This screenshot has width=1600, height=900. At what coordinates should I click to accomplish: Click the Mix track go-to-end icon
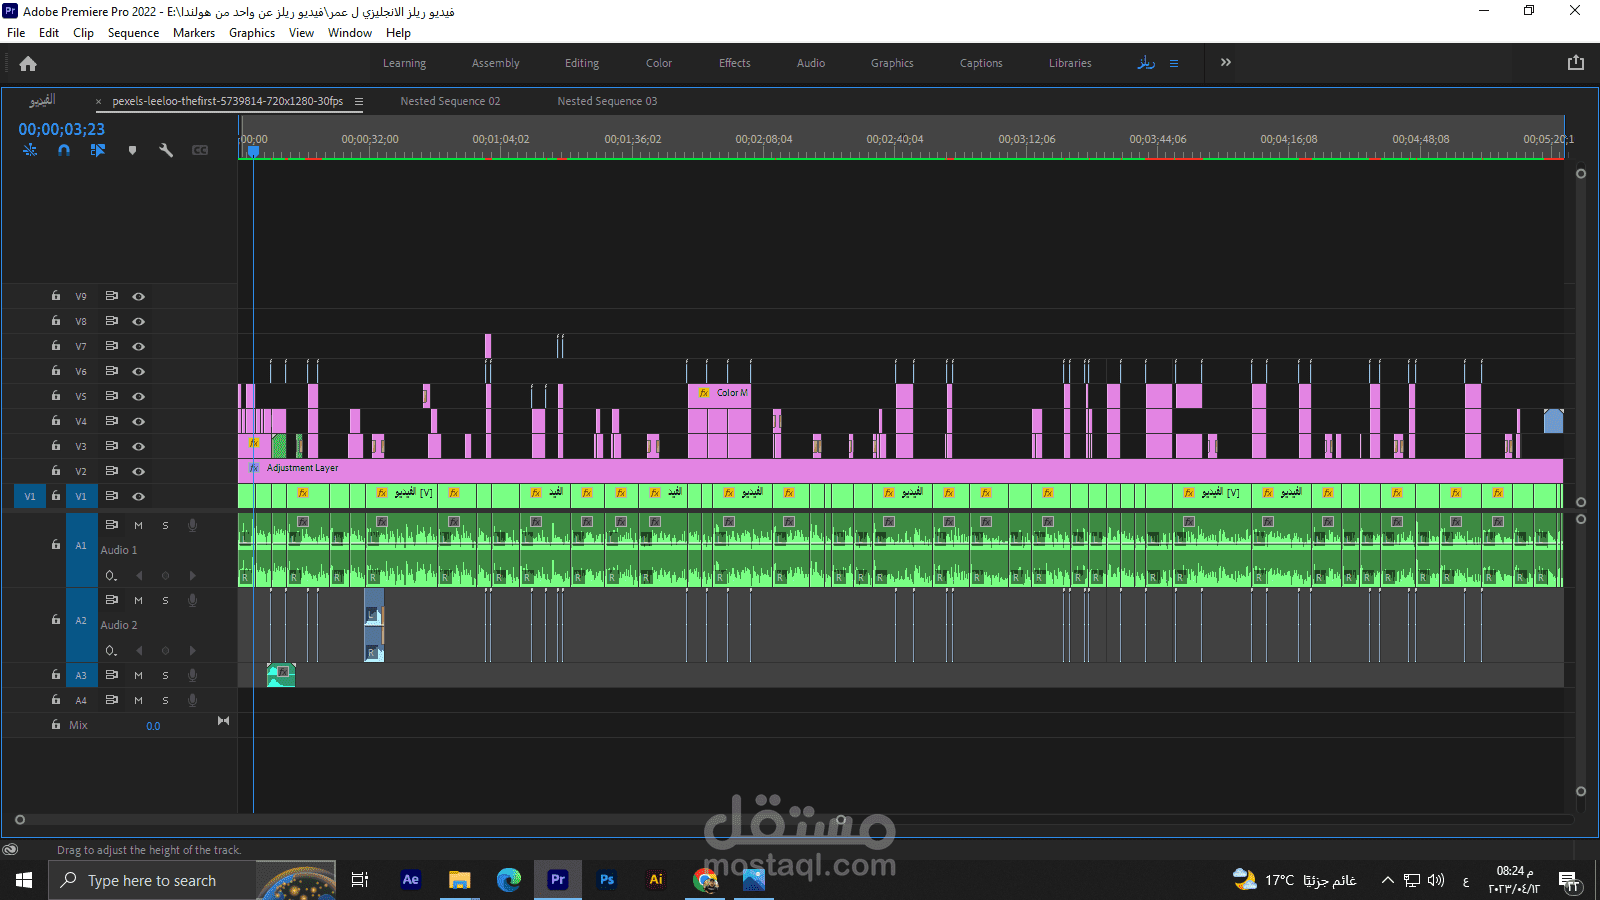[x=223, y=721]
